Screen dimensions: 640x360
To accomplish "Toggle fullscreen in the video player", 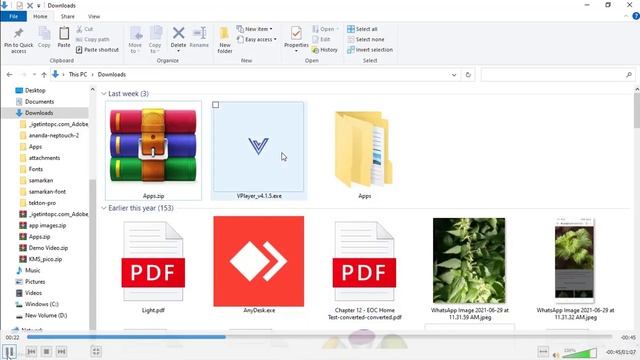I will [x=96, y=351].
